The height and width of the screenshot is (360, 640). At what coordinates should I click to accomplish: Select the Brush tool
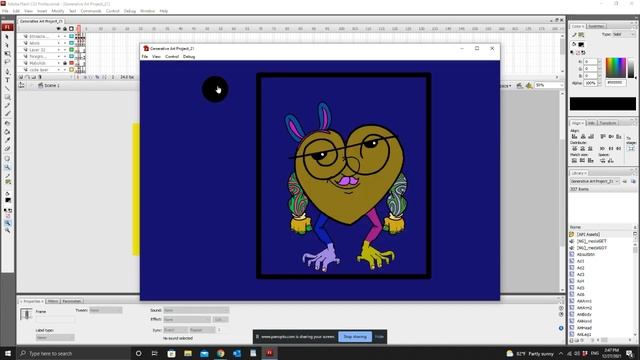tap(7, 114)
